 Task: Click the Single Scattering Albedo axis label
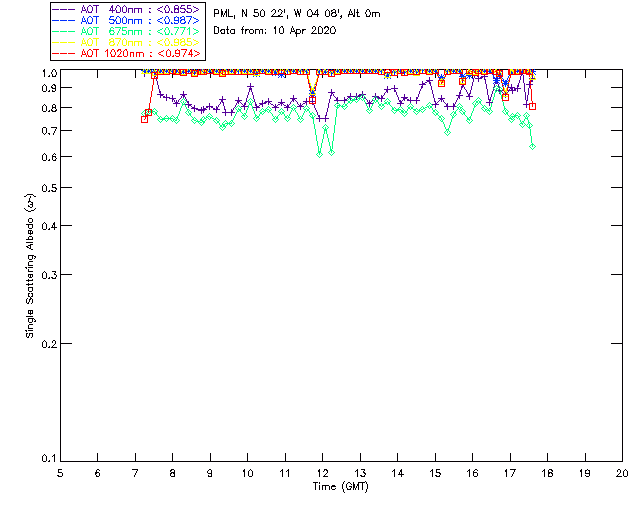[30, 266]
